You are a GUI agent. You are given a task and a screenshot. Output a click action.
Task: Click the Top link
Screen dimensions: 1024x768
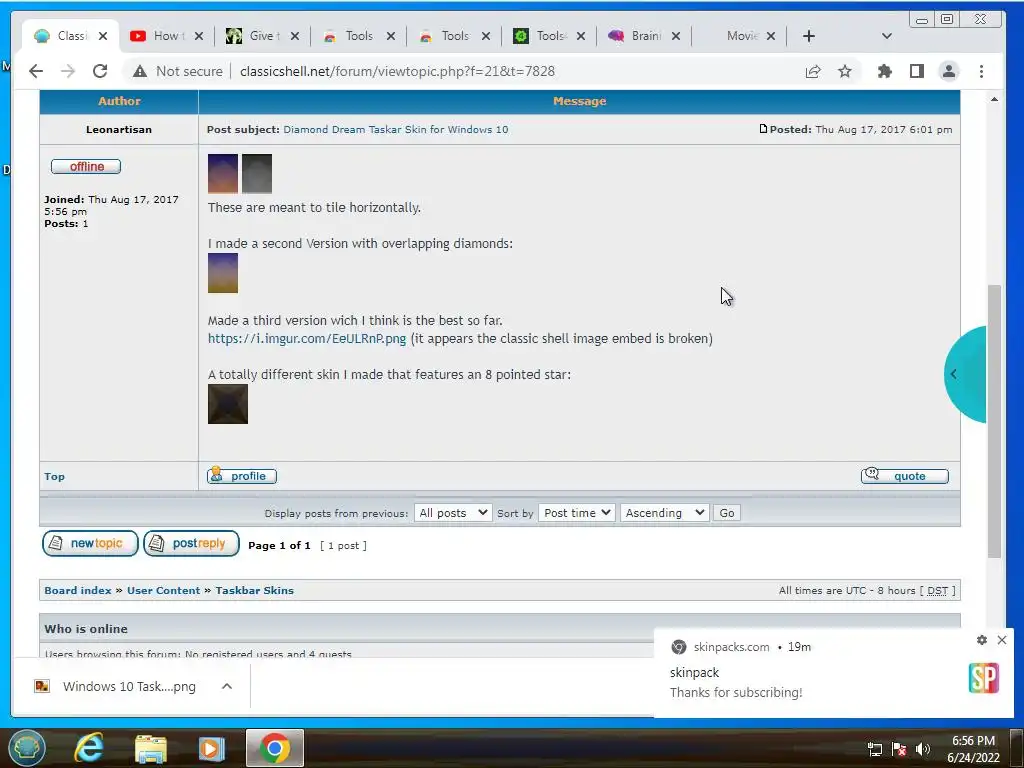coord(54,477)
